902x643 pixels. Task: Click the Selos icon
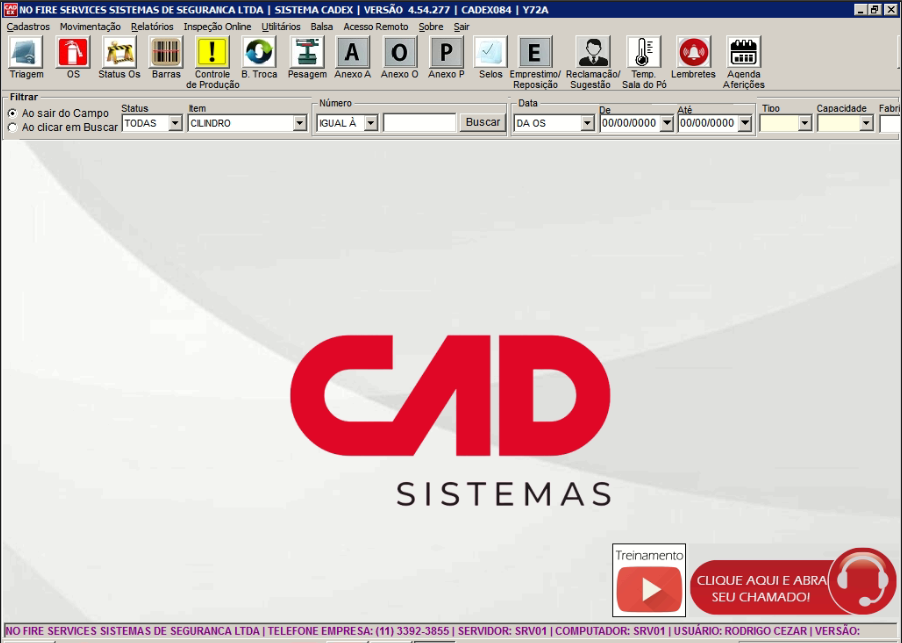[491, 52]
